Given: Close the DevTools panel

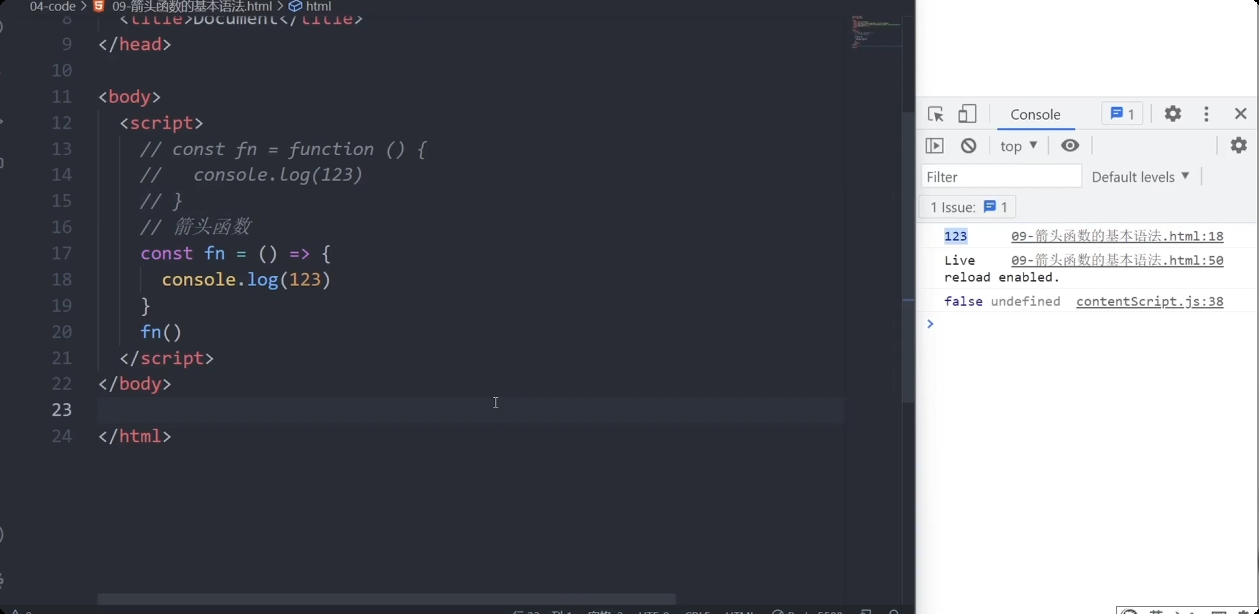Looking at the screenshot, I should click(1240, 114).
